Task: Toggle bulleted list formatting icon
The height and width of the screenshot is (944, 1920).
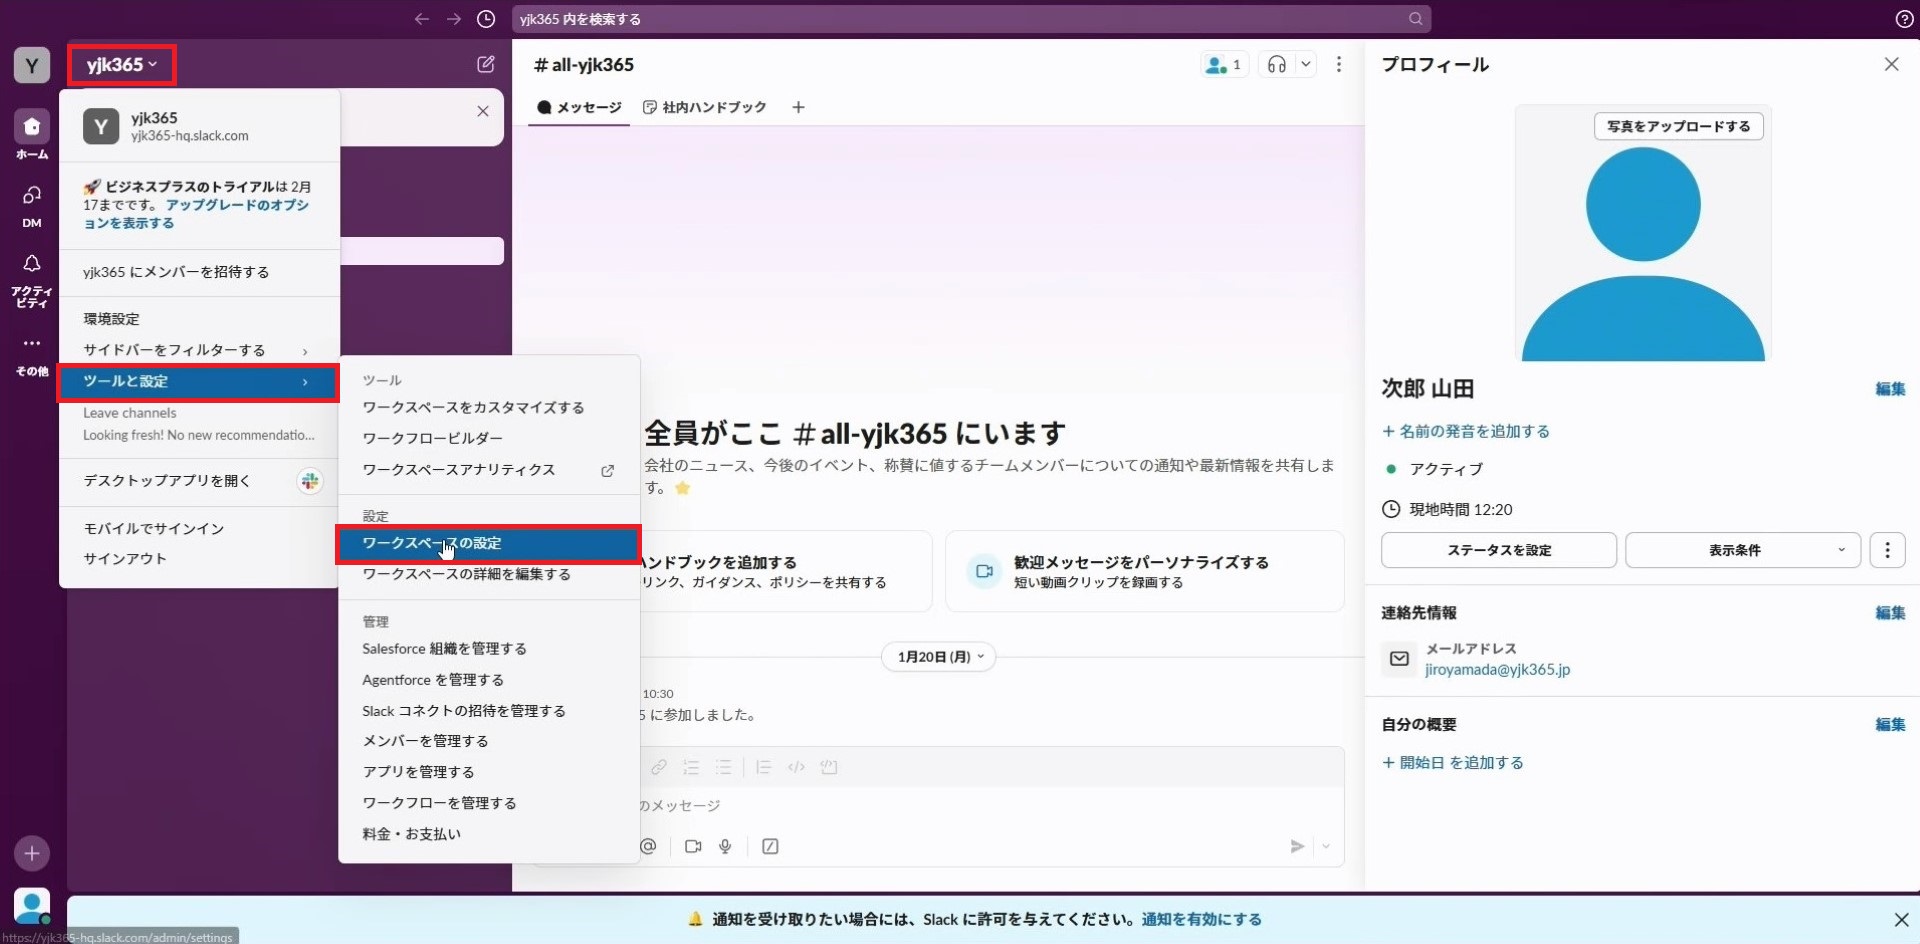Action: 723,767
